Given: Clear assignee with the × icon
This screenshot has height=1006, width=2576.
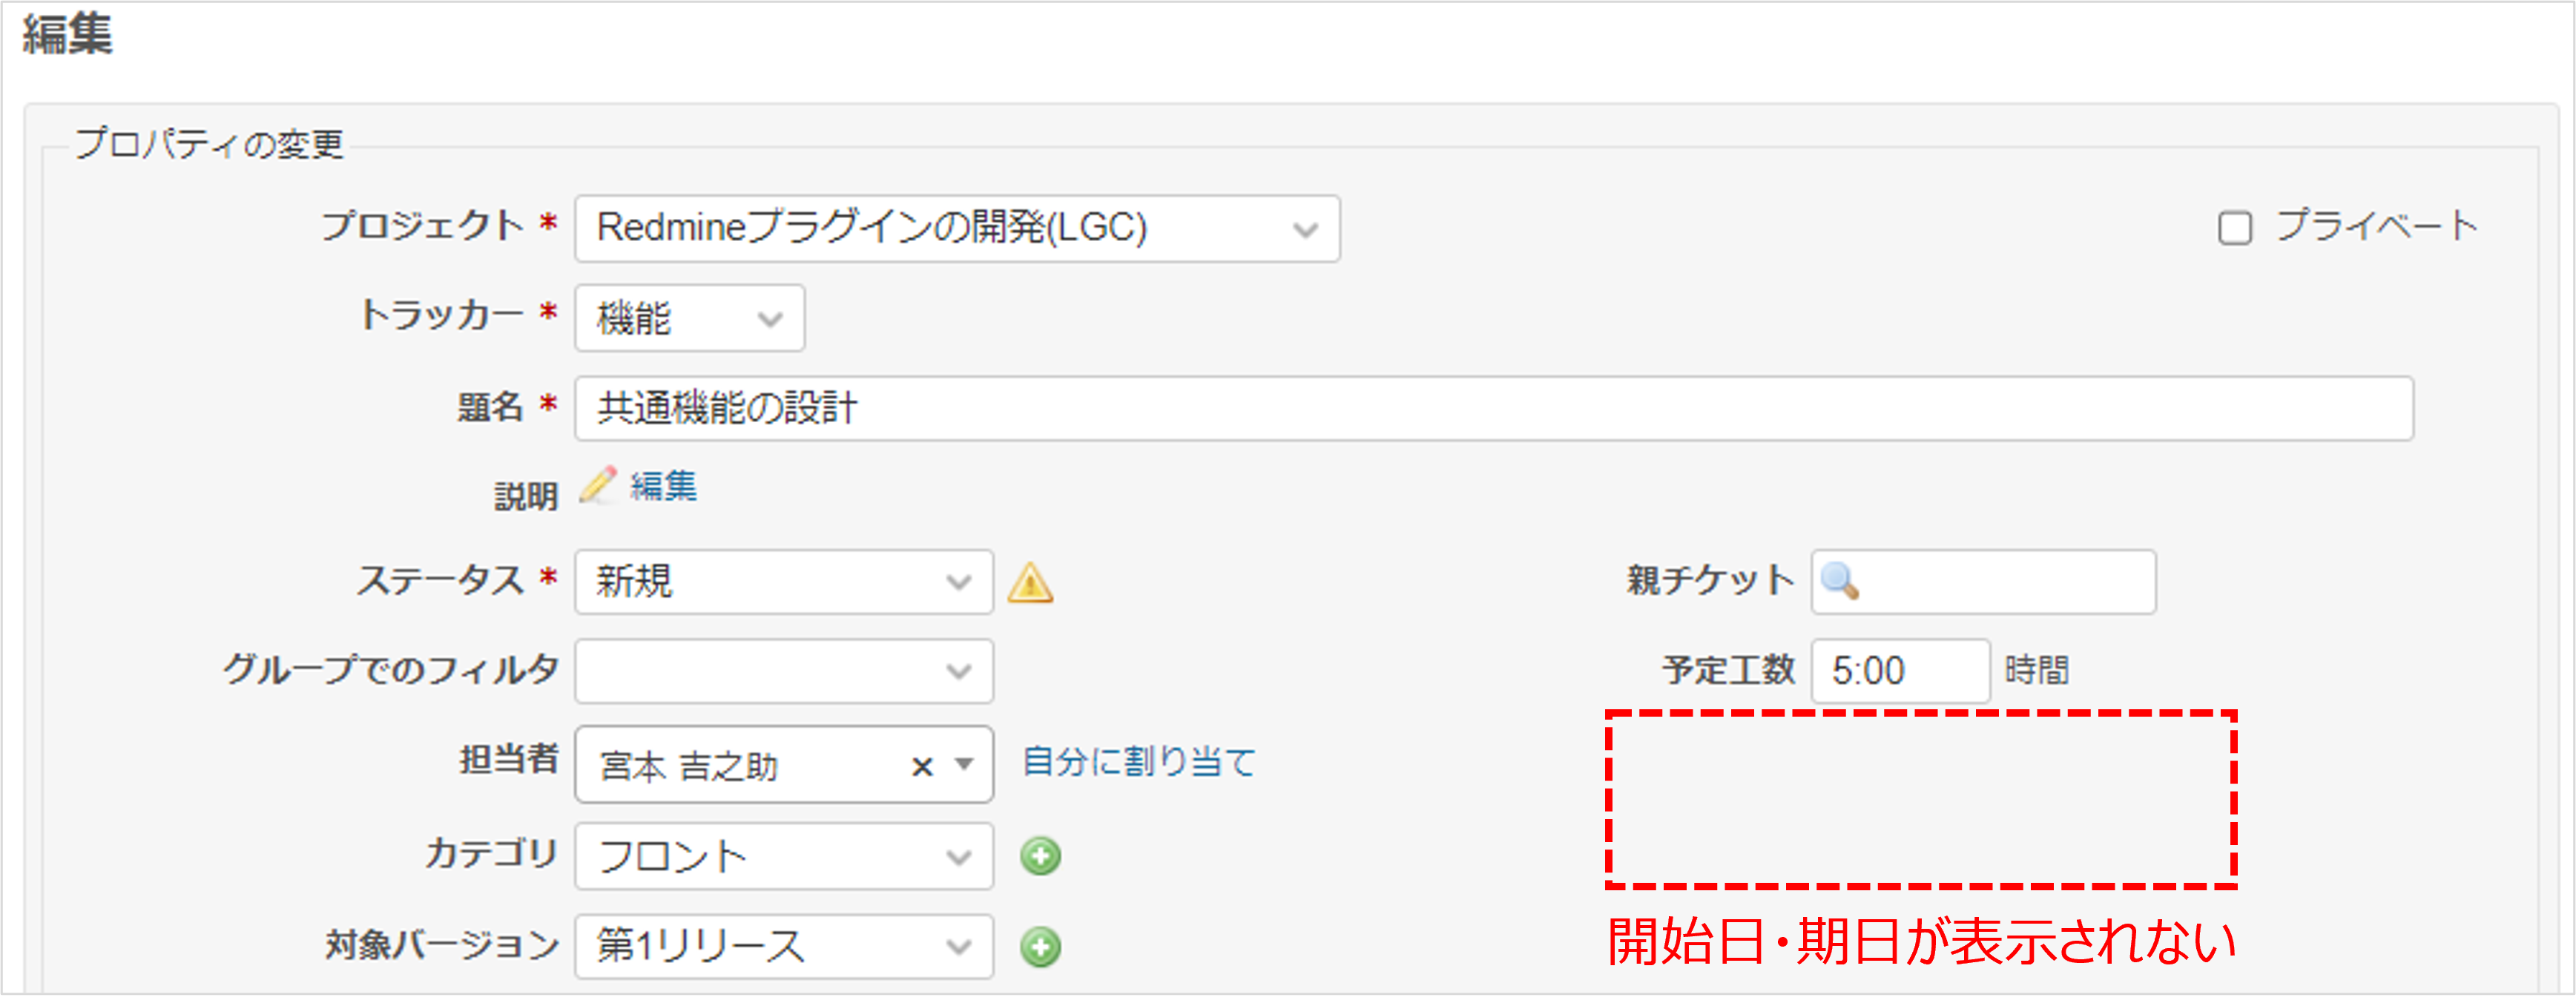Looking at the screenshot, I should pyautogui.click(x=922, y=766).
